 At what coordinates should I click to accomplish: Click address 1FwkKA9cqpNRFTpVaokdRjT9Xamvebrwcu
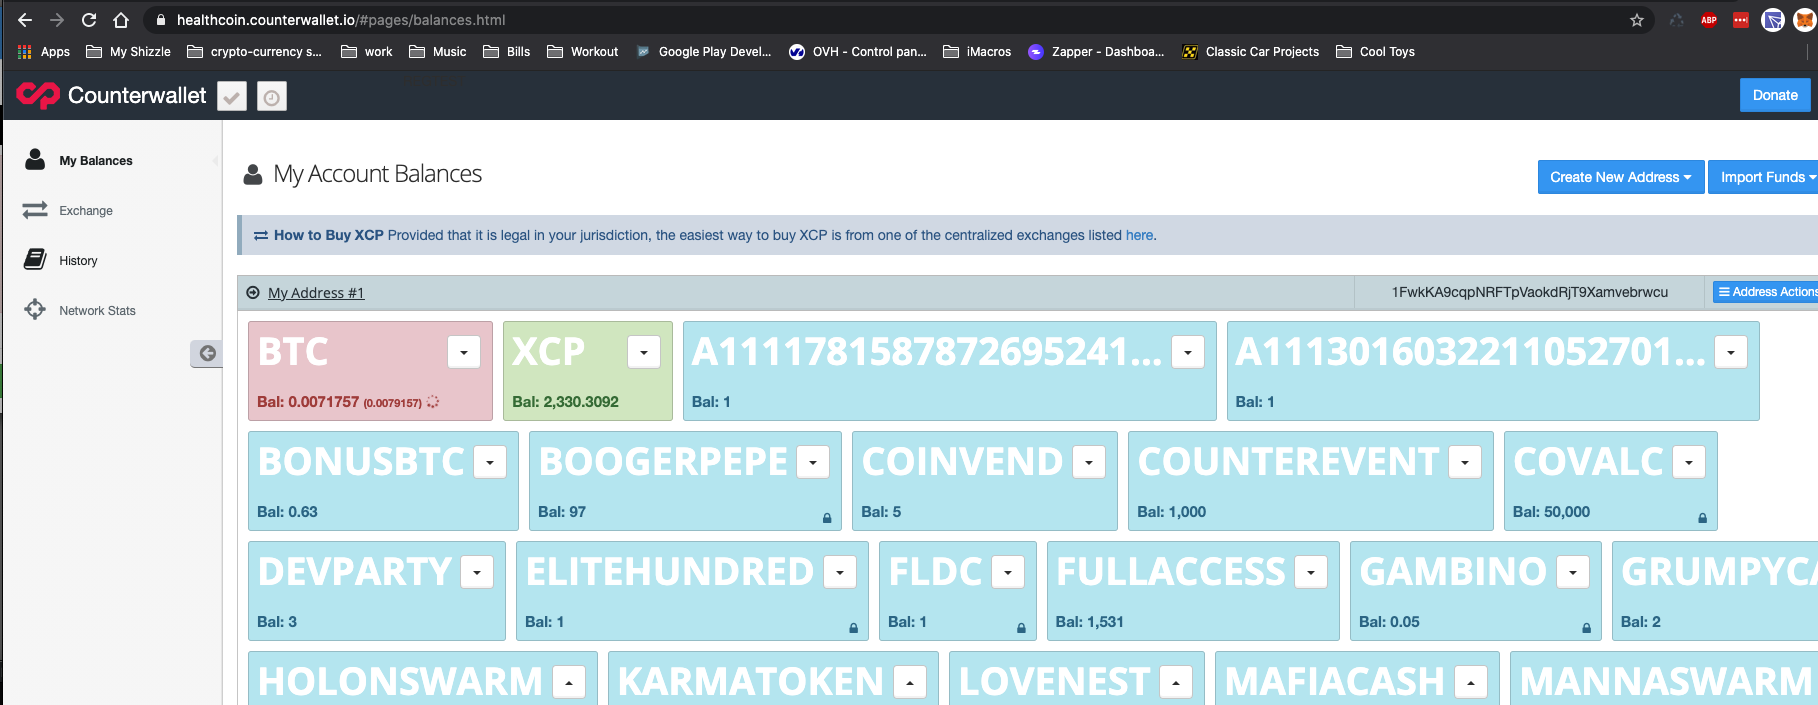tap(1530, 292)
